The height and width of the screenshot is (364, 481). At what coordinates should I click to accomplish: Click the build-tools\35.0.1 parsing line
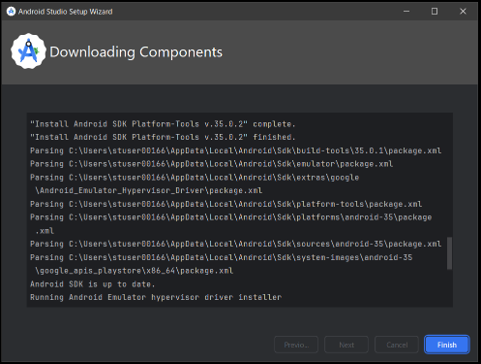236,151
